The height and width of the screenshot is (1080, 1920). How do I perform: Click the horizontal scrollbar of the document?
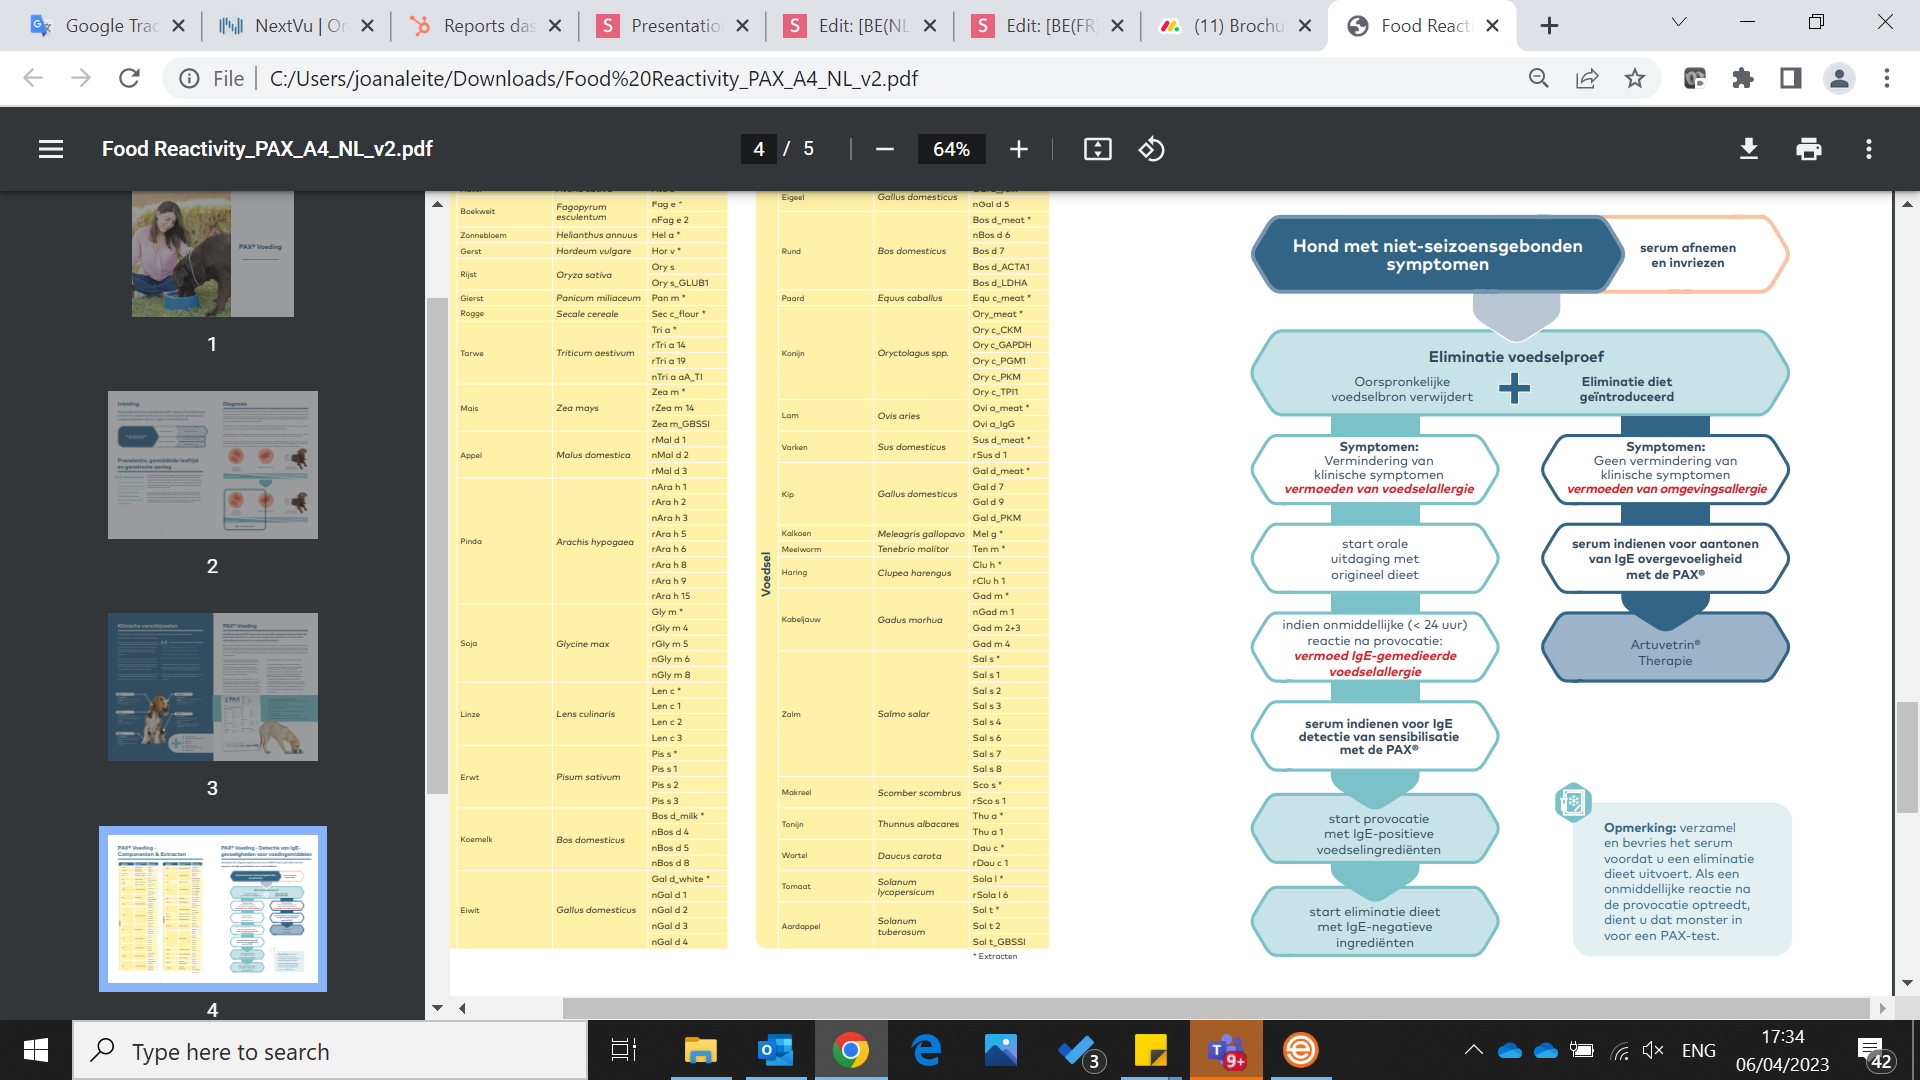[x=1215, y=1008]
